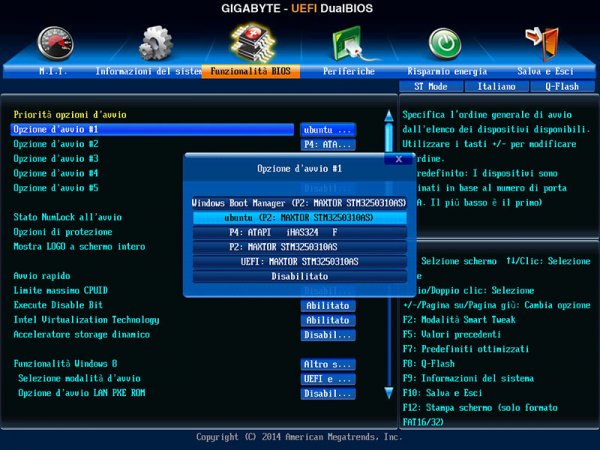This screenshot has width=600, height=450.
Task: Select Stato NumLock all'avvio setting
Action: [68, 217]
